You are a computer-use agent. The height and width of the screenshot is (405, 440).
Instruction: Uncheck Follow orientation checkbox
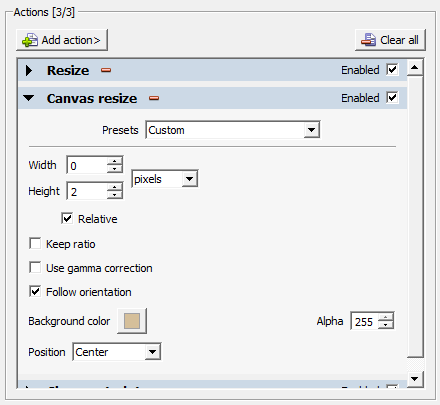pos(35,292)
